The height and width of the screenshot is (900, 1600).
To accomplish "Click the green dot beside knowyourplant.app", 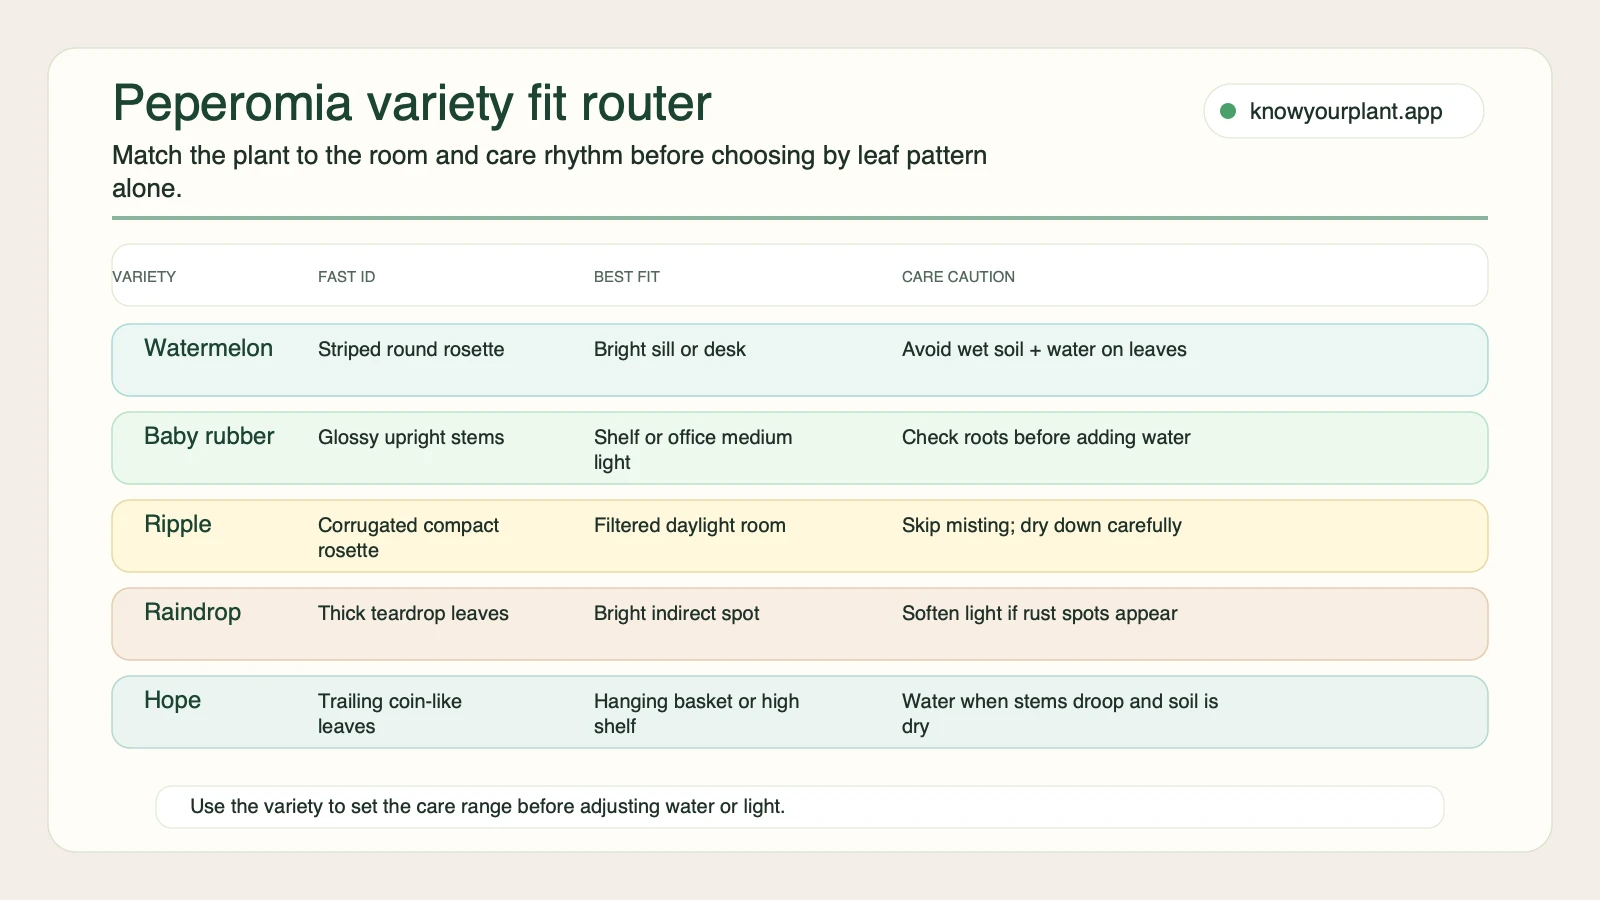I will coord(1228,111).
